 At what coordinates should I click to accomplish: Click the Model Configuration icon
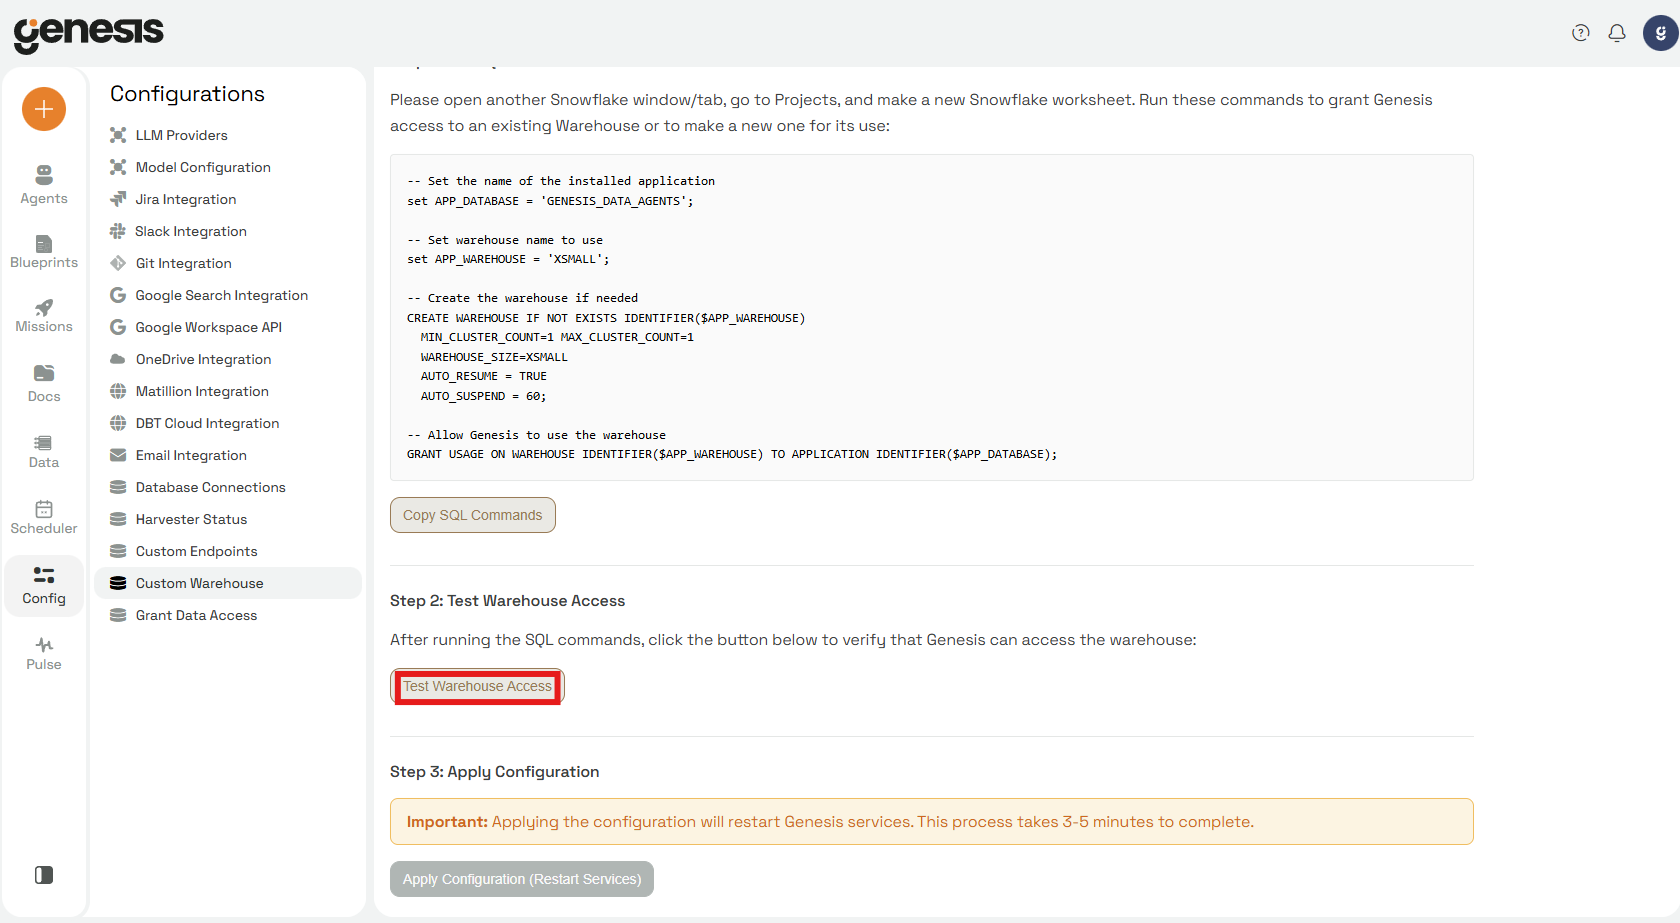tap(118, 167)
